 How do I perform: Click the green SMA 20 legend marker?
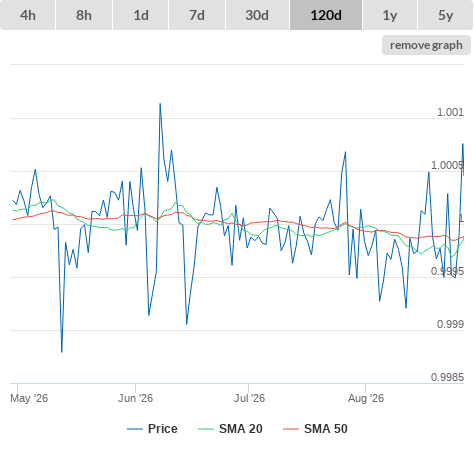pos(206,429)
